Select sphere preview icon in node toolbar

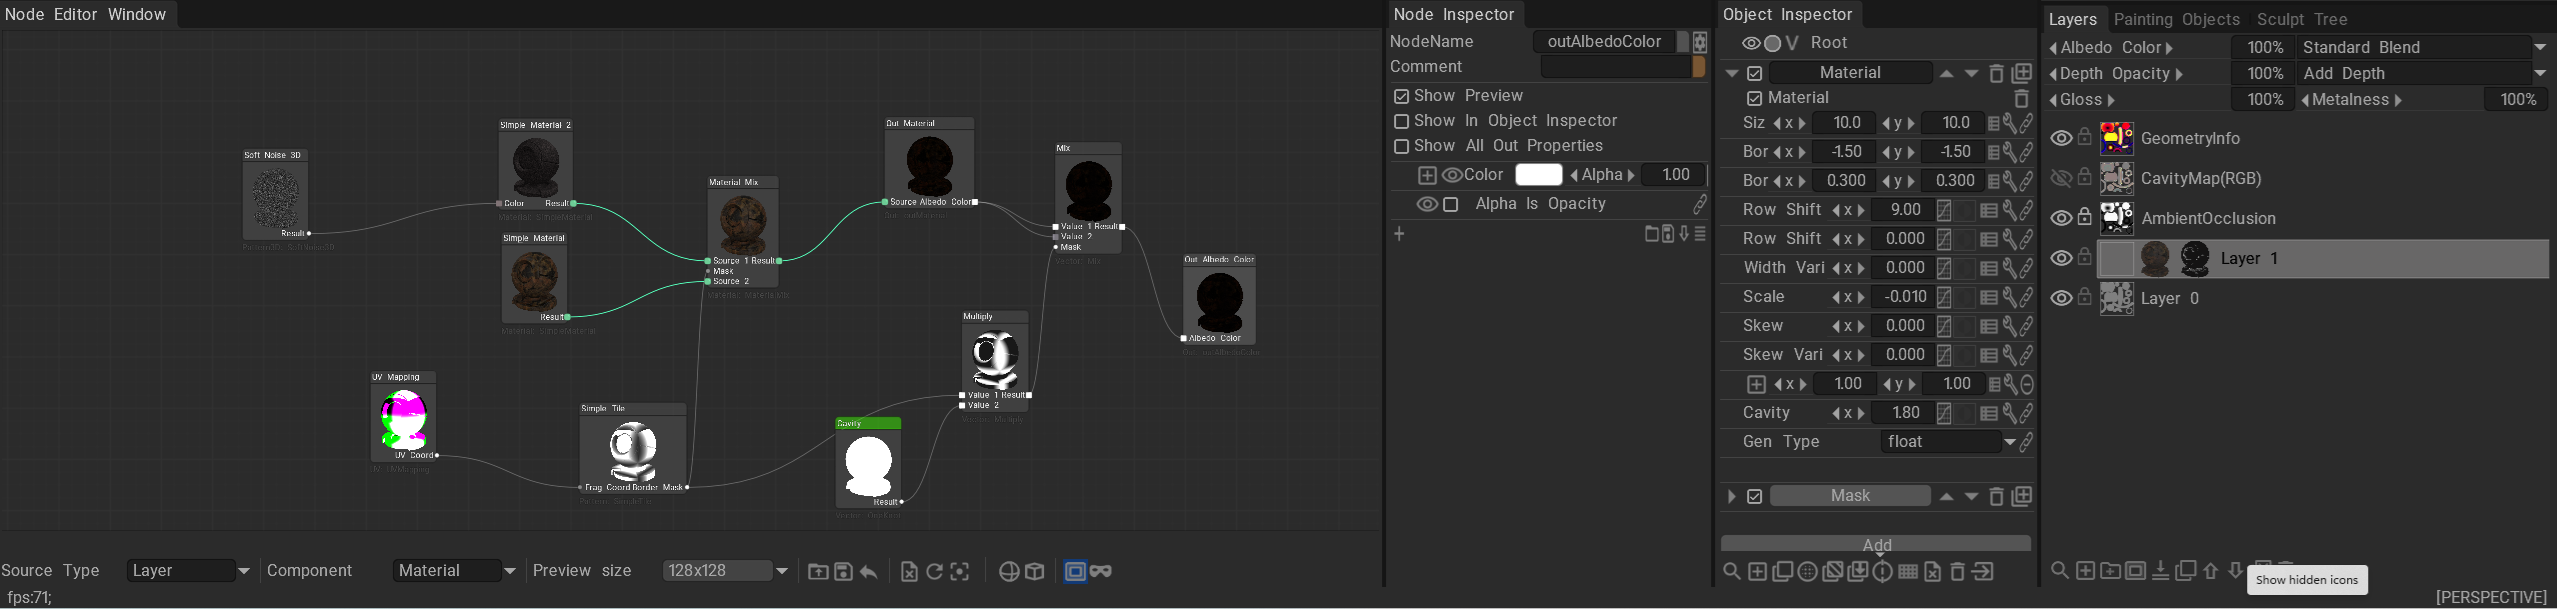pyautogui.click(x=1009, y=571)
